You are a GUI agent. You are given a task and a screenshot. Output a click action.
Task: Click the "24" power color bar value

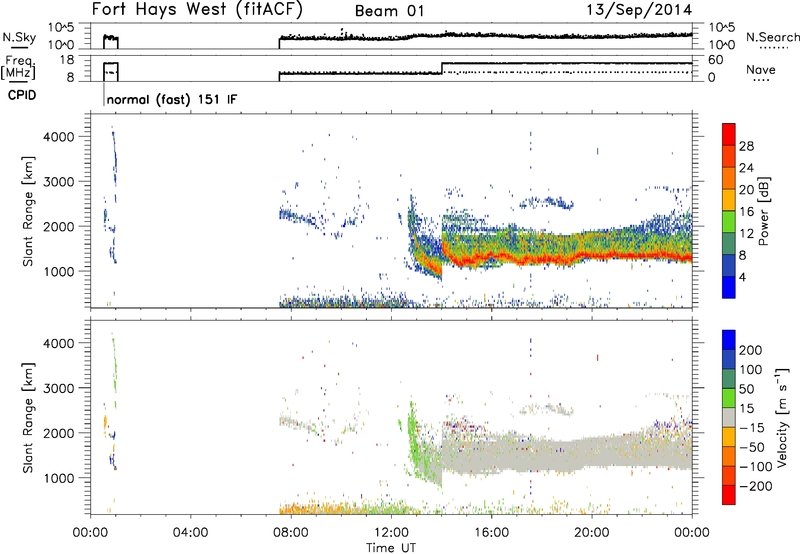(x=746, y=168)
